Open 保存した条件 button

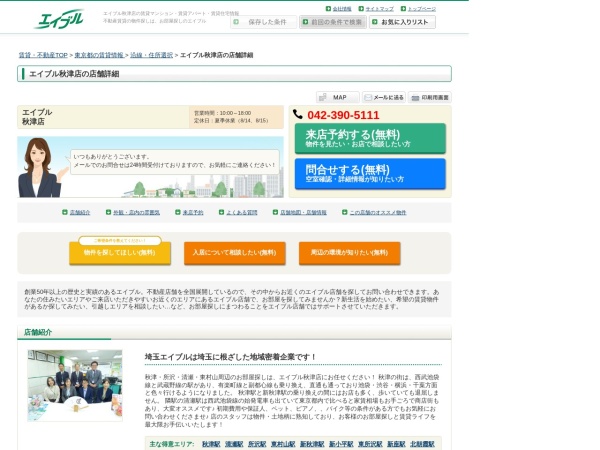(264, 22)
